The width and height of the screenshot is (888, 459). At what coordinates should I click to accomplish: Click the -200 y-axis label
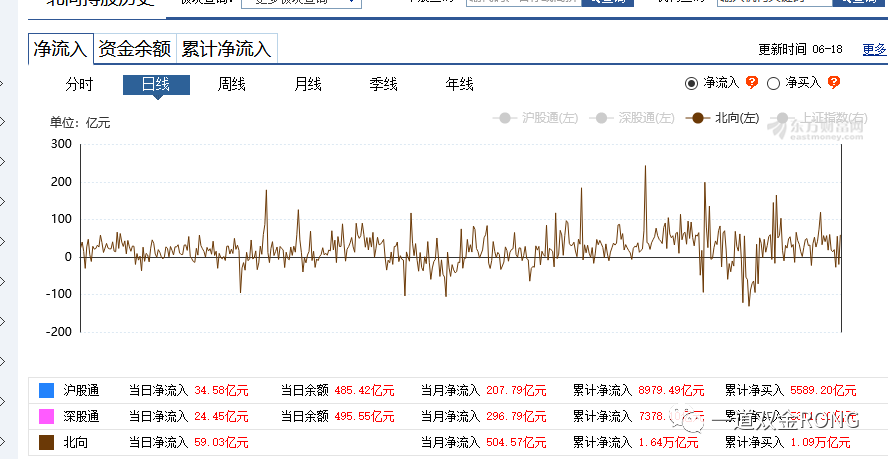[59, 332]
